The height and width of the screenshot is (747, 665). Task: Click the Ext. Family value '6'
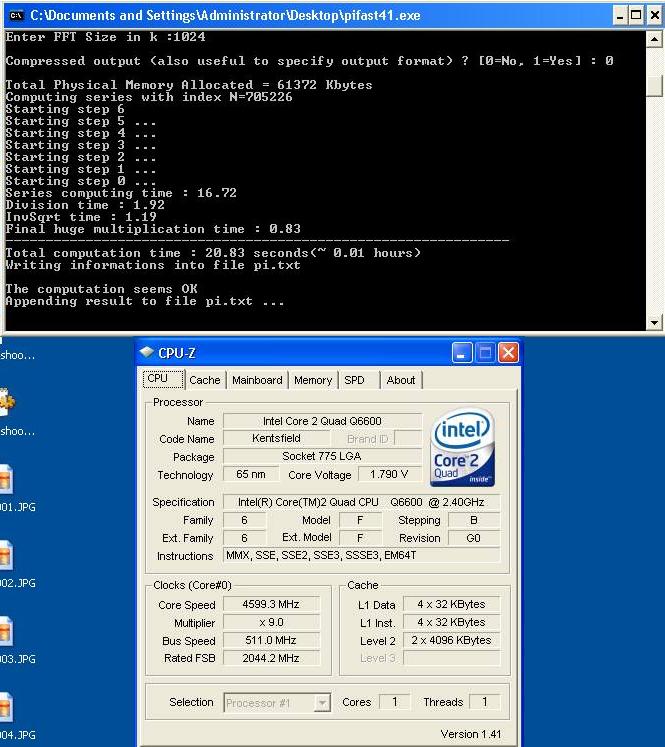pyautogui.click(x=244, y=538)
